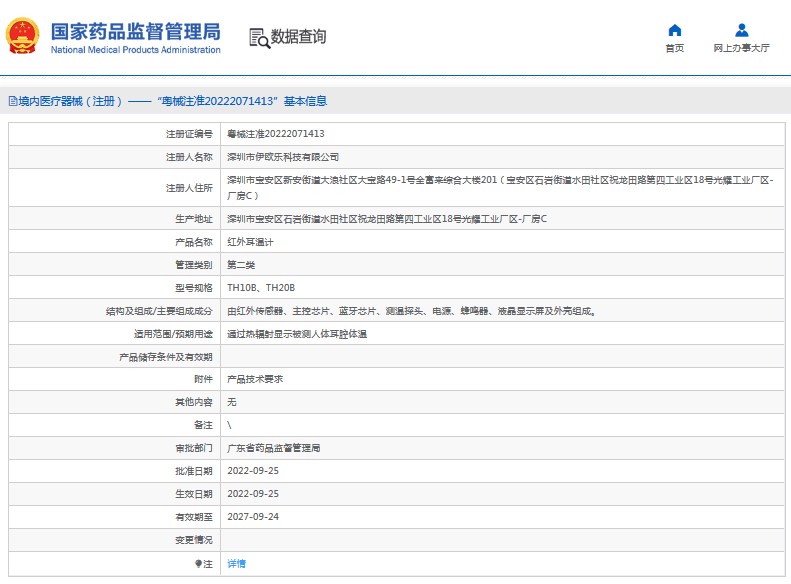Click the 有效期至 row label
Screen dimensions: 791x584
(194, 517)
